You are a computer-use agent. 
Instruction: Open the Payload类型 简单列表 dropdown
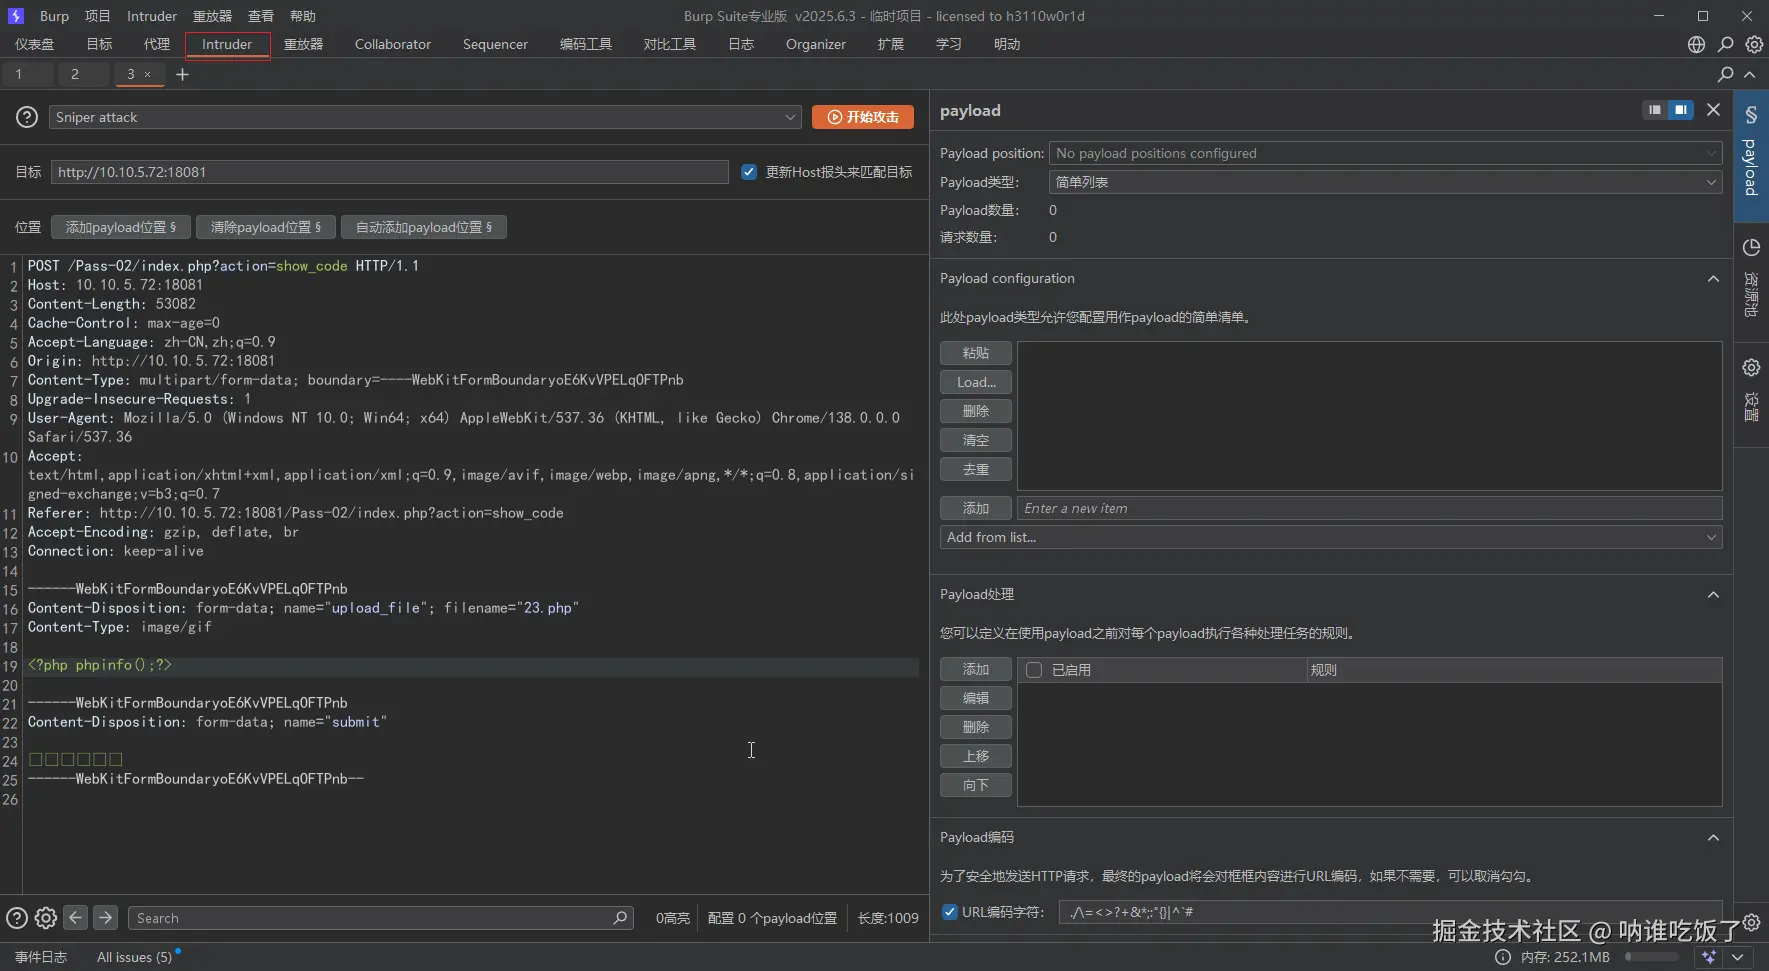coord(1385,182)
